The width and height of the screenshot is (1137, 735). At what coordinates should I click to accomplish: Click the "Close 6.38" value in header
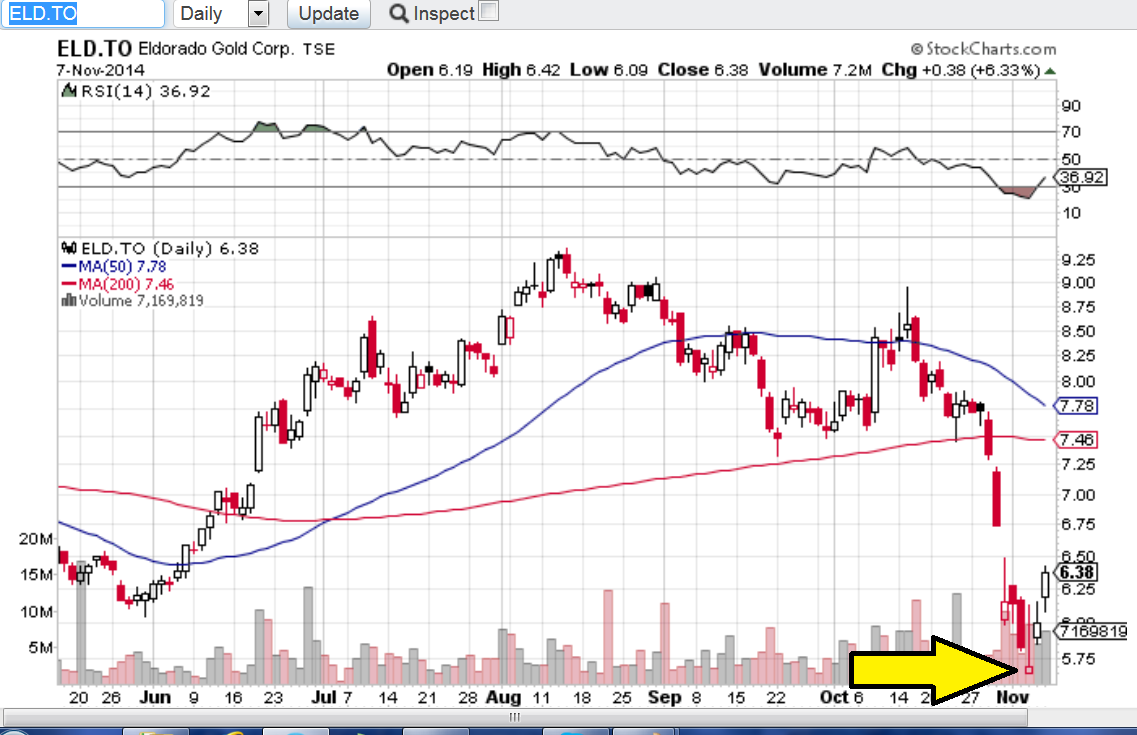[x=703, y=70]
